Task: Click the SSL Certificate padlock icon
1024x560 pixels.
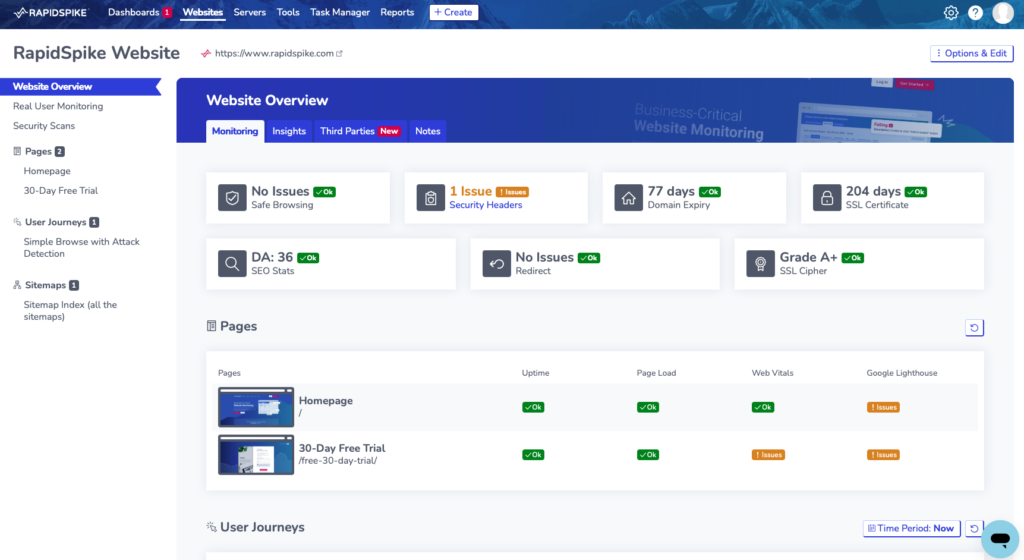Action: click(x=827, y=198)
